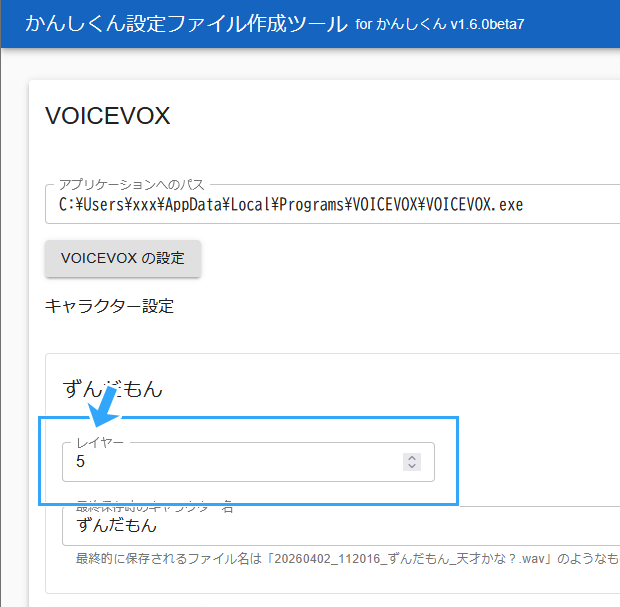The width and height of the screenshot is (620, 607).
Task: Edit the アプリケーションへのパス input field
Action: point(333,204)
